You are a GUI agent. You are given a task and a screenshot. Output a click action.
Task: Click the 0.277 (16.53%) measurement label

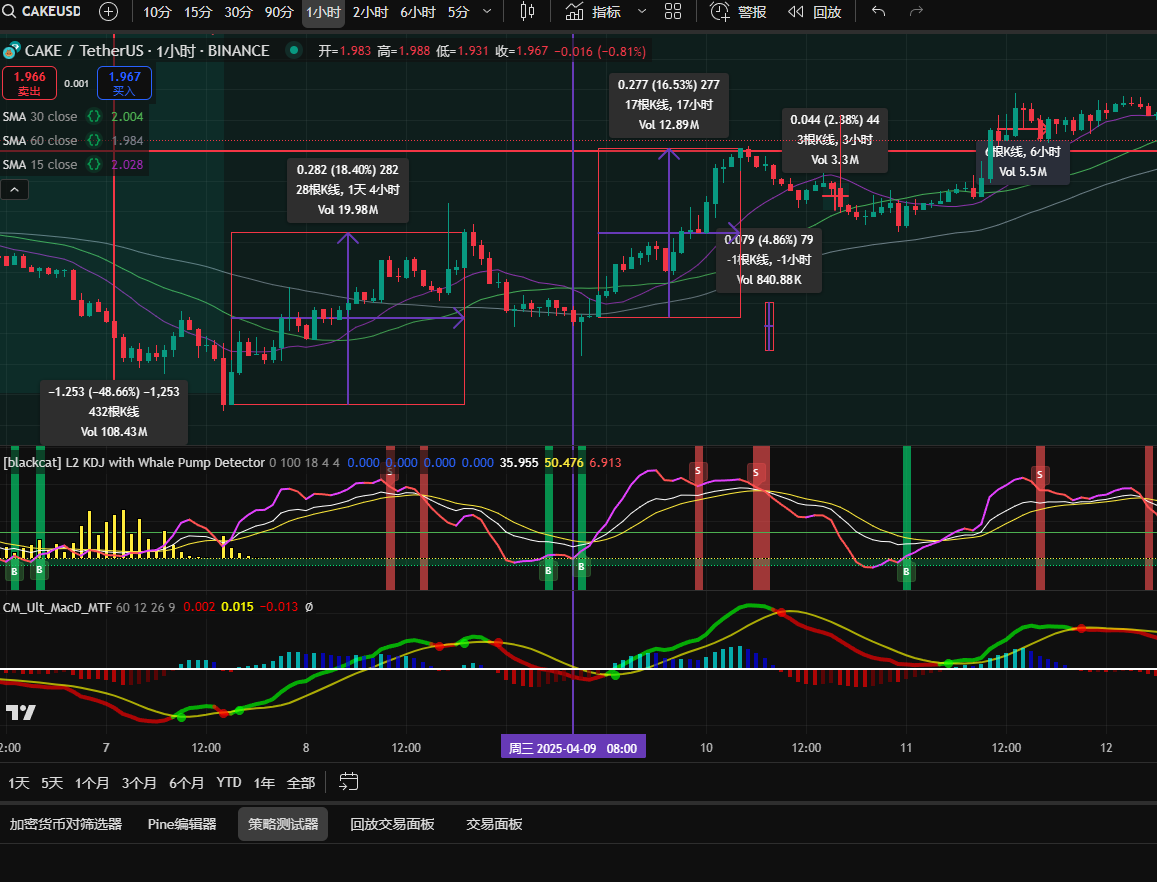pos(669,105)
